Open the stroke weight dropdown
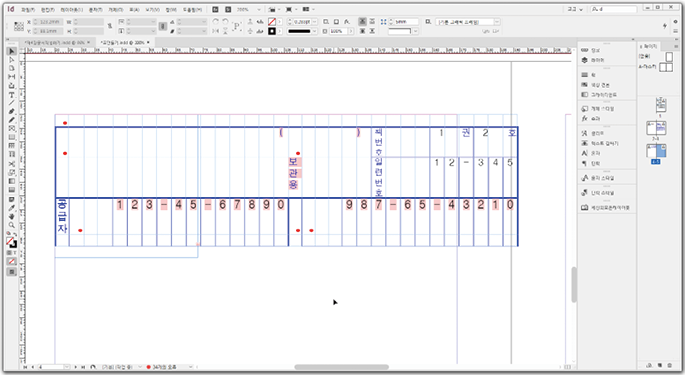This screenshot has width=685, height=375. [314, 21]
